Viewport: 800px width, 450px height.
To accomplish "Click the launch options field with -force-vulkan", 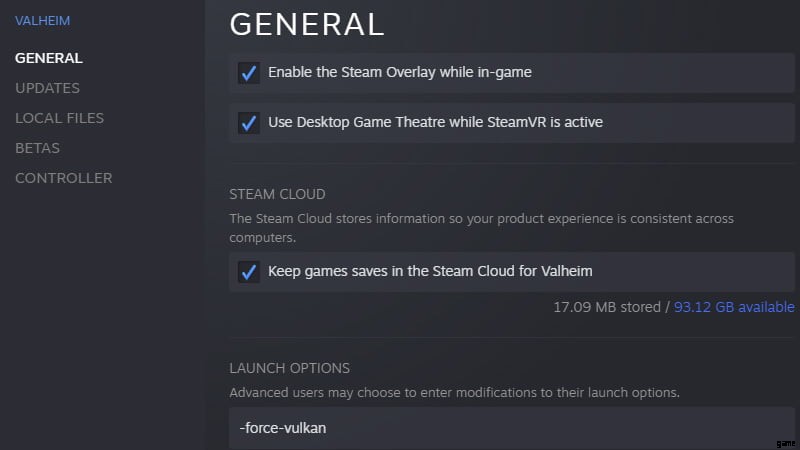I will 510,428.
